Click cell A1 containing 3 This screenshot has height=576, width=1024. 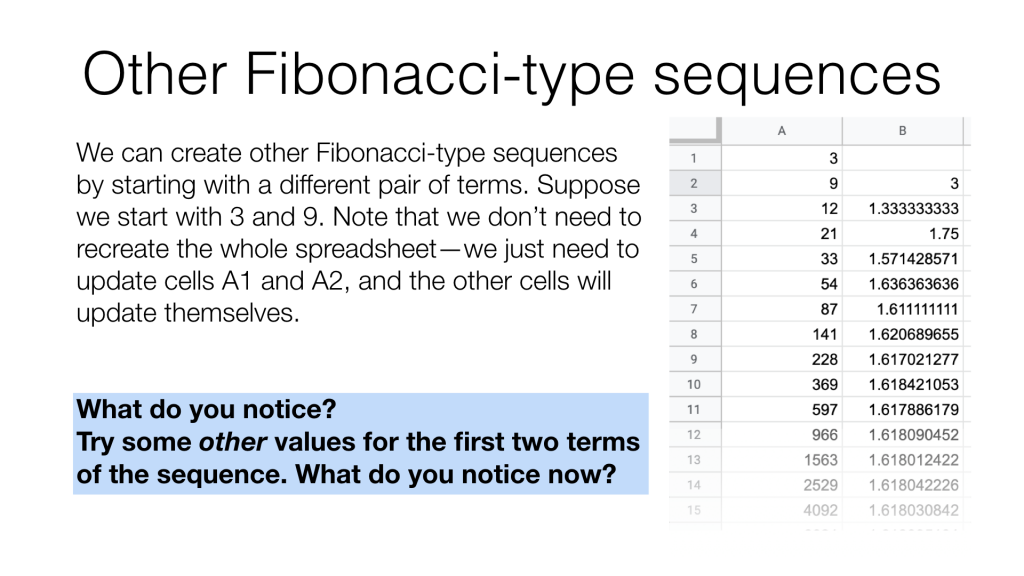click(781, 158)
